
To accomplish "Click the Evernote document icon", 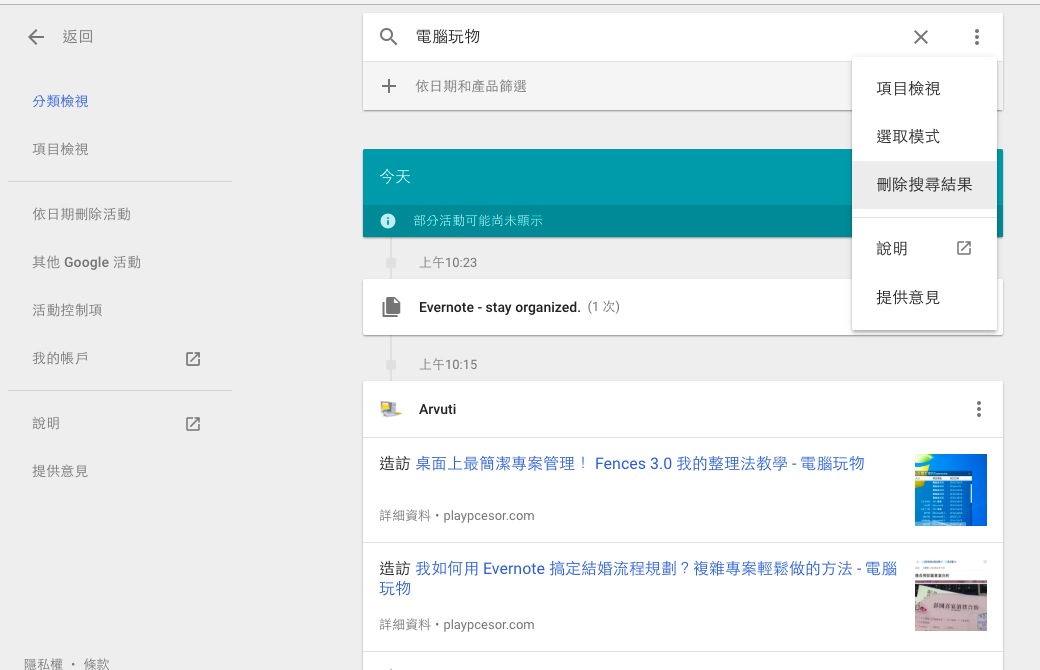I will [x=391, y=307].
